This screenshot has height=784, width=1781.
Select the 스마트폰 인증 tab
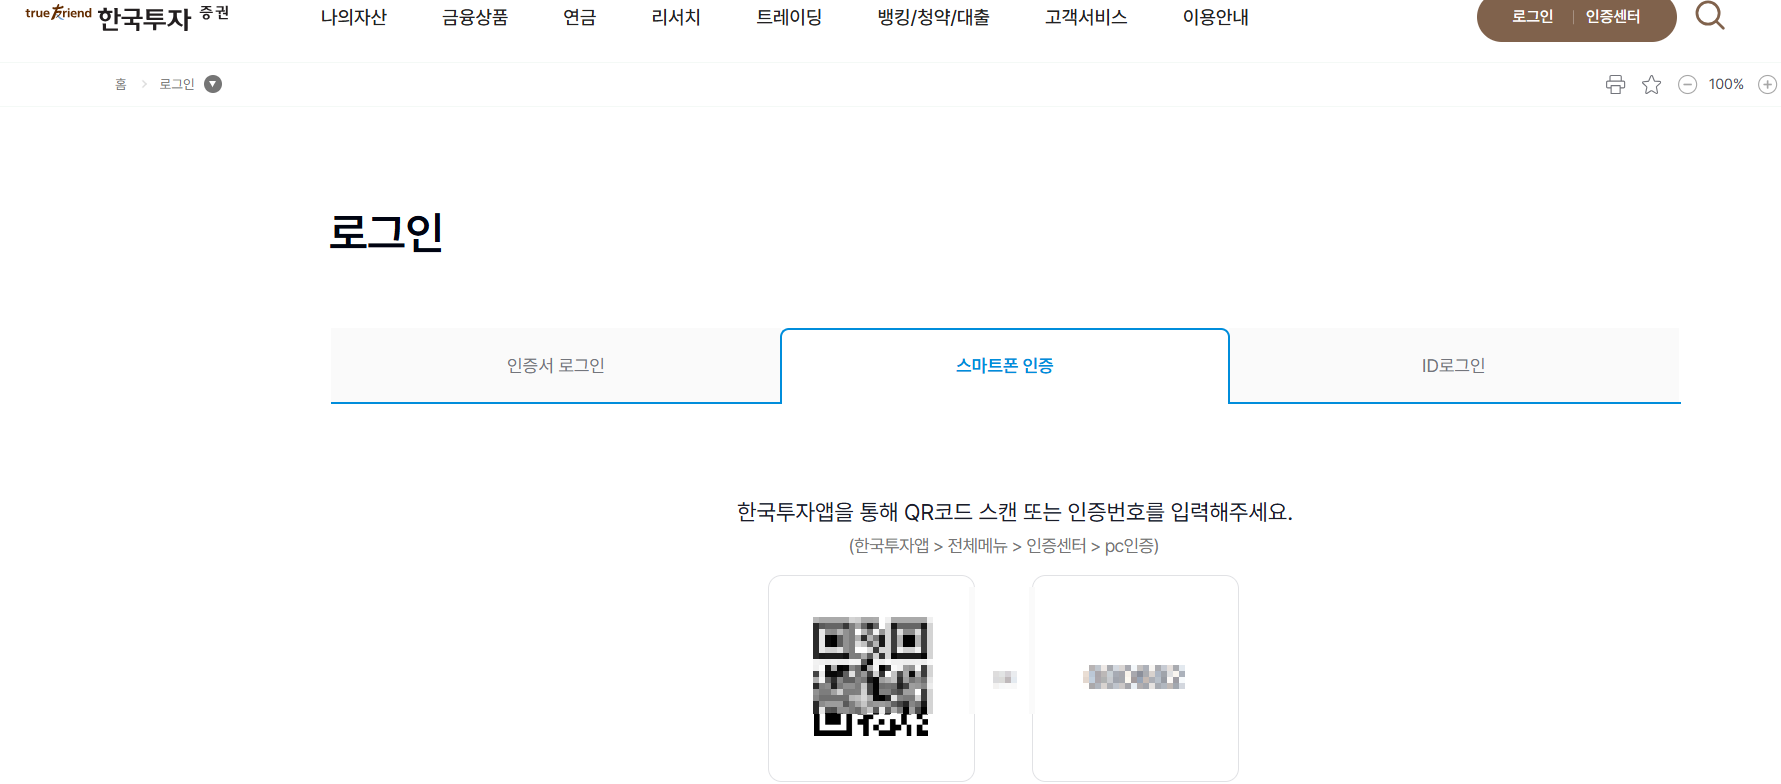pyautogui.click(x=1005, y=365)
